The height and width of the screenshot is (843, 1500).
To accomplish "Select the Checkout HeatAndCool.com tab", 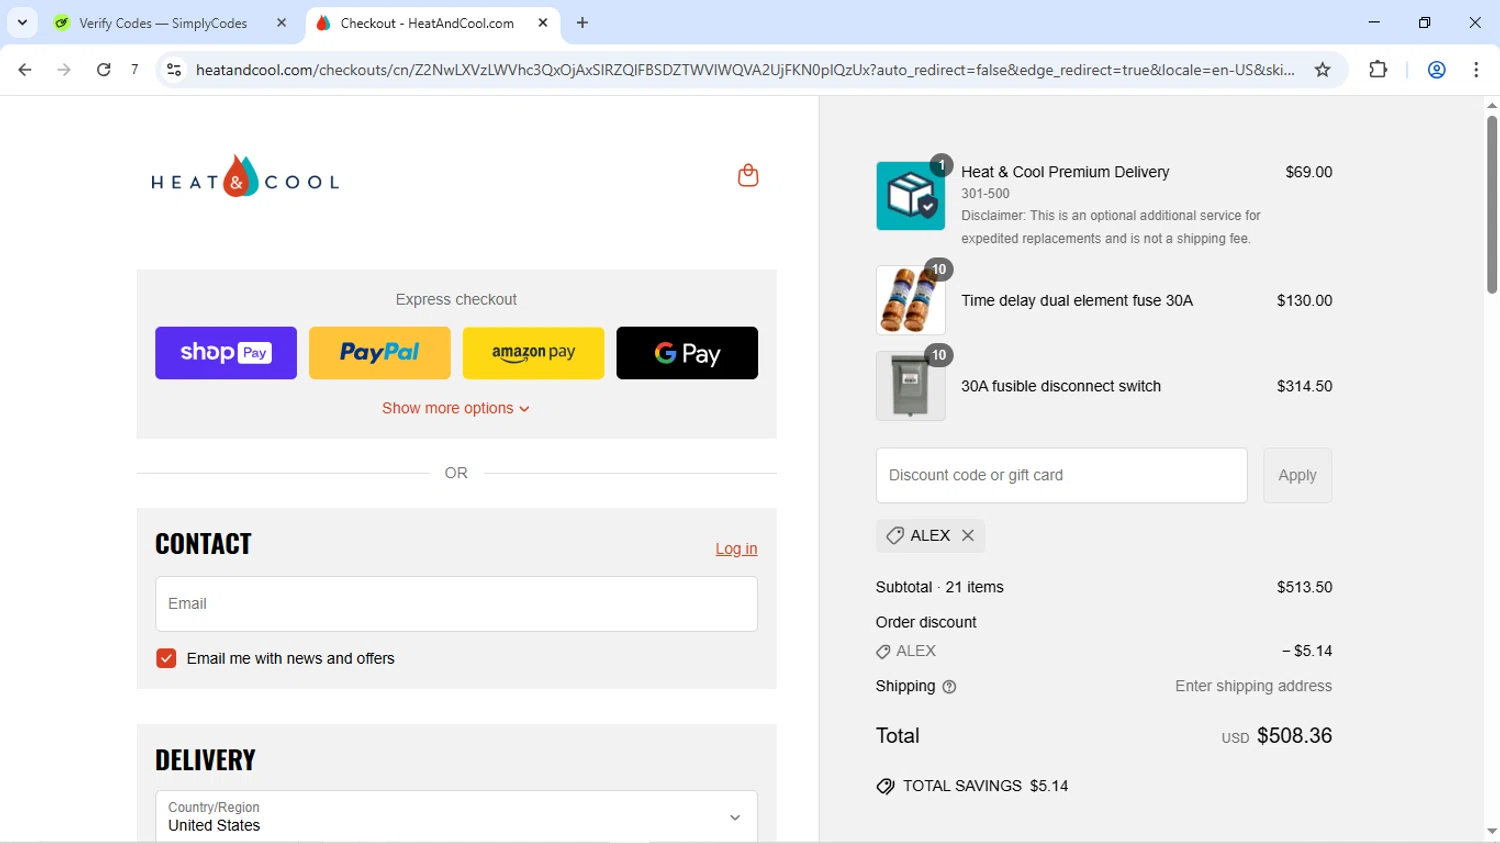I will pyautogui.click(x=427, y=23).
